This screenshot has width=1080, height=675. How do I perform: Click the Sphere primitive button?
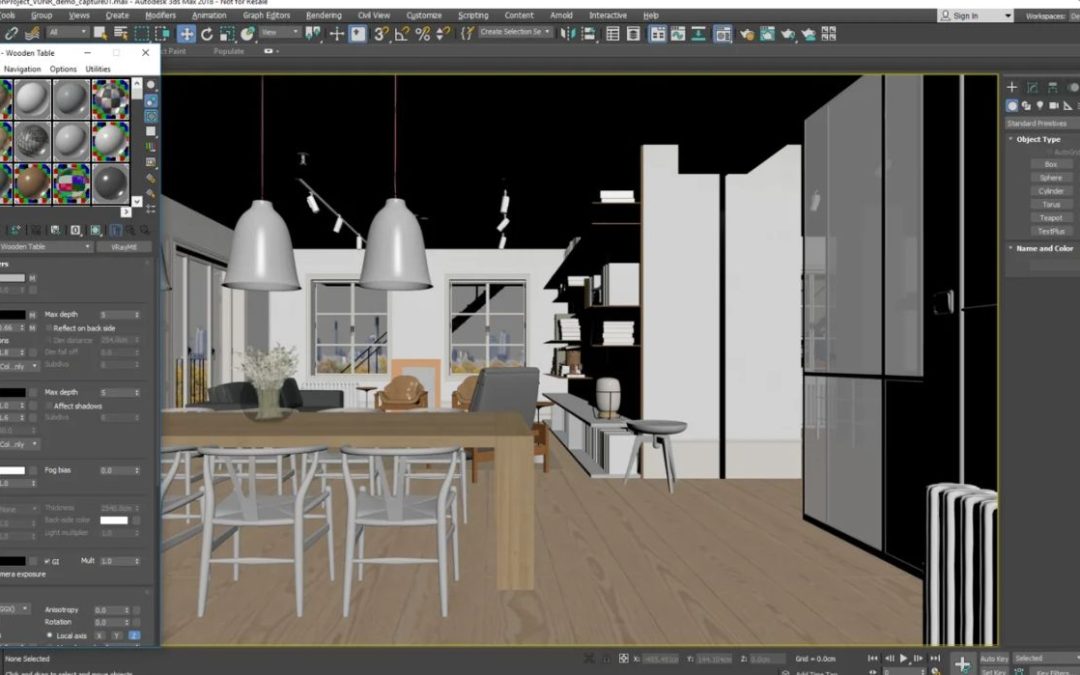pyautogui.click(x=1051, y=178)
